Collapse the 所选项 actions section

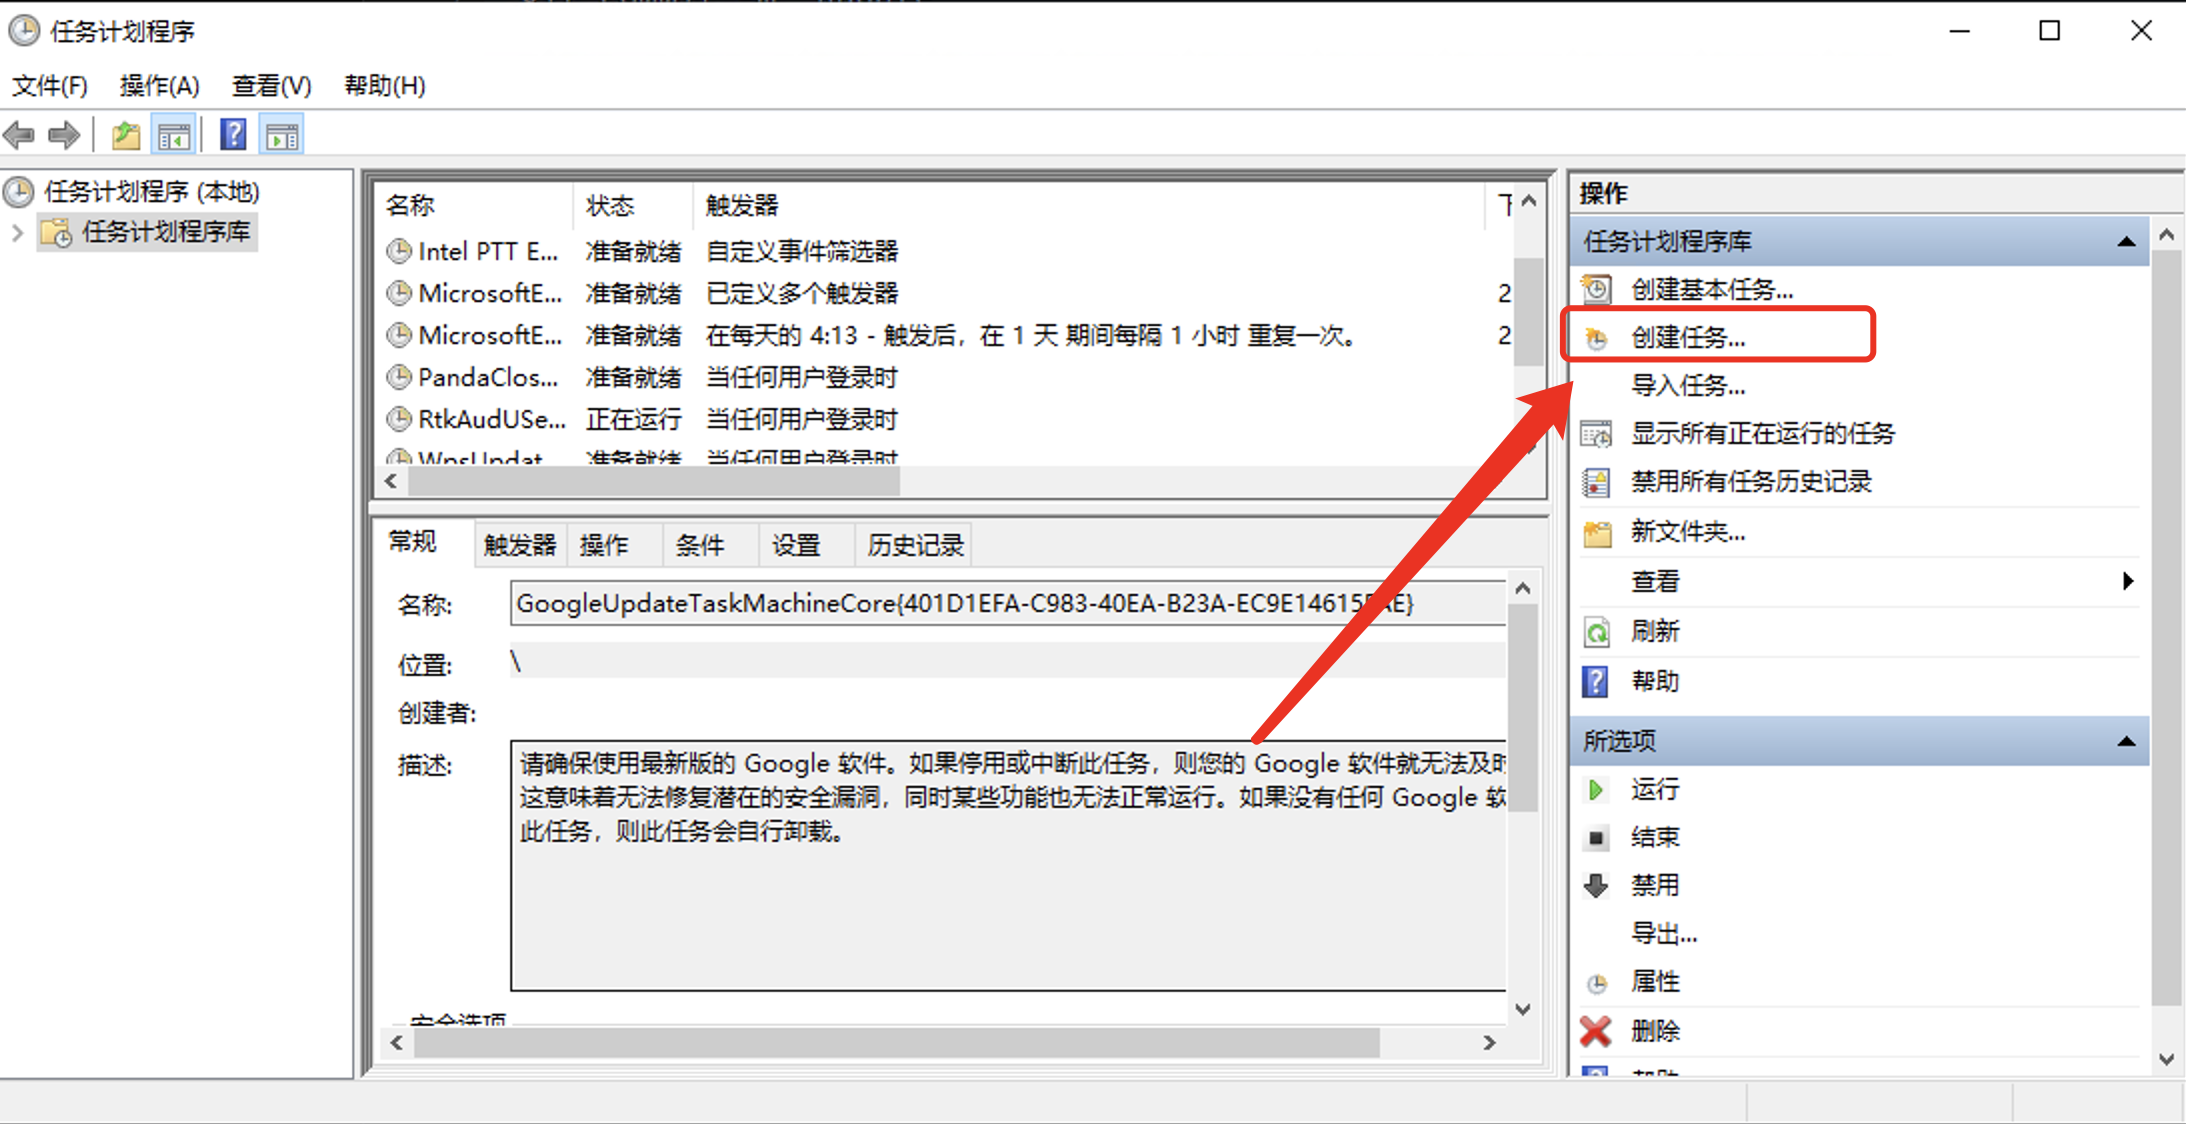click(2126, 742)
